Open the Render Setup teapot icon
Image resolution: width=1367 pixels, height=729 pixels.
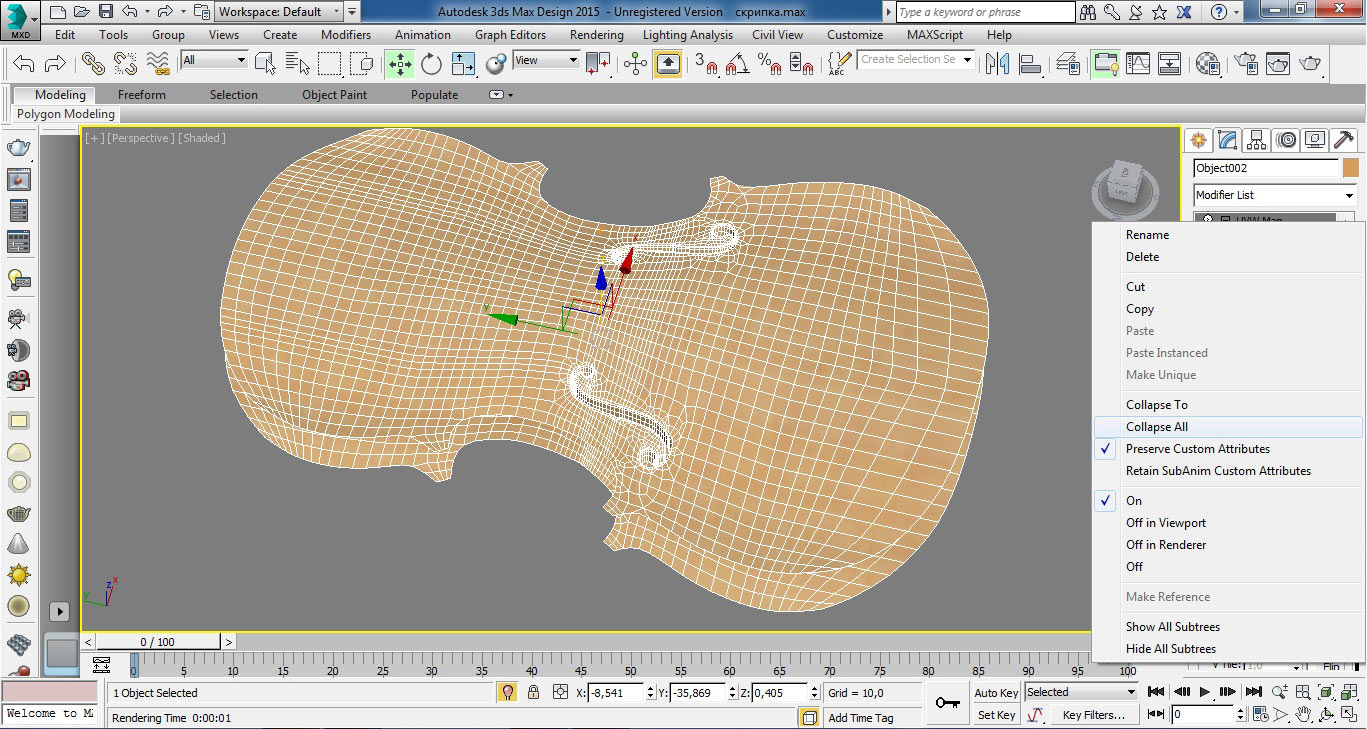(1246, 64)
